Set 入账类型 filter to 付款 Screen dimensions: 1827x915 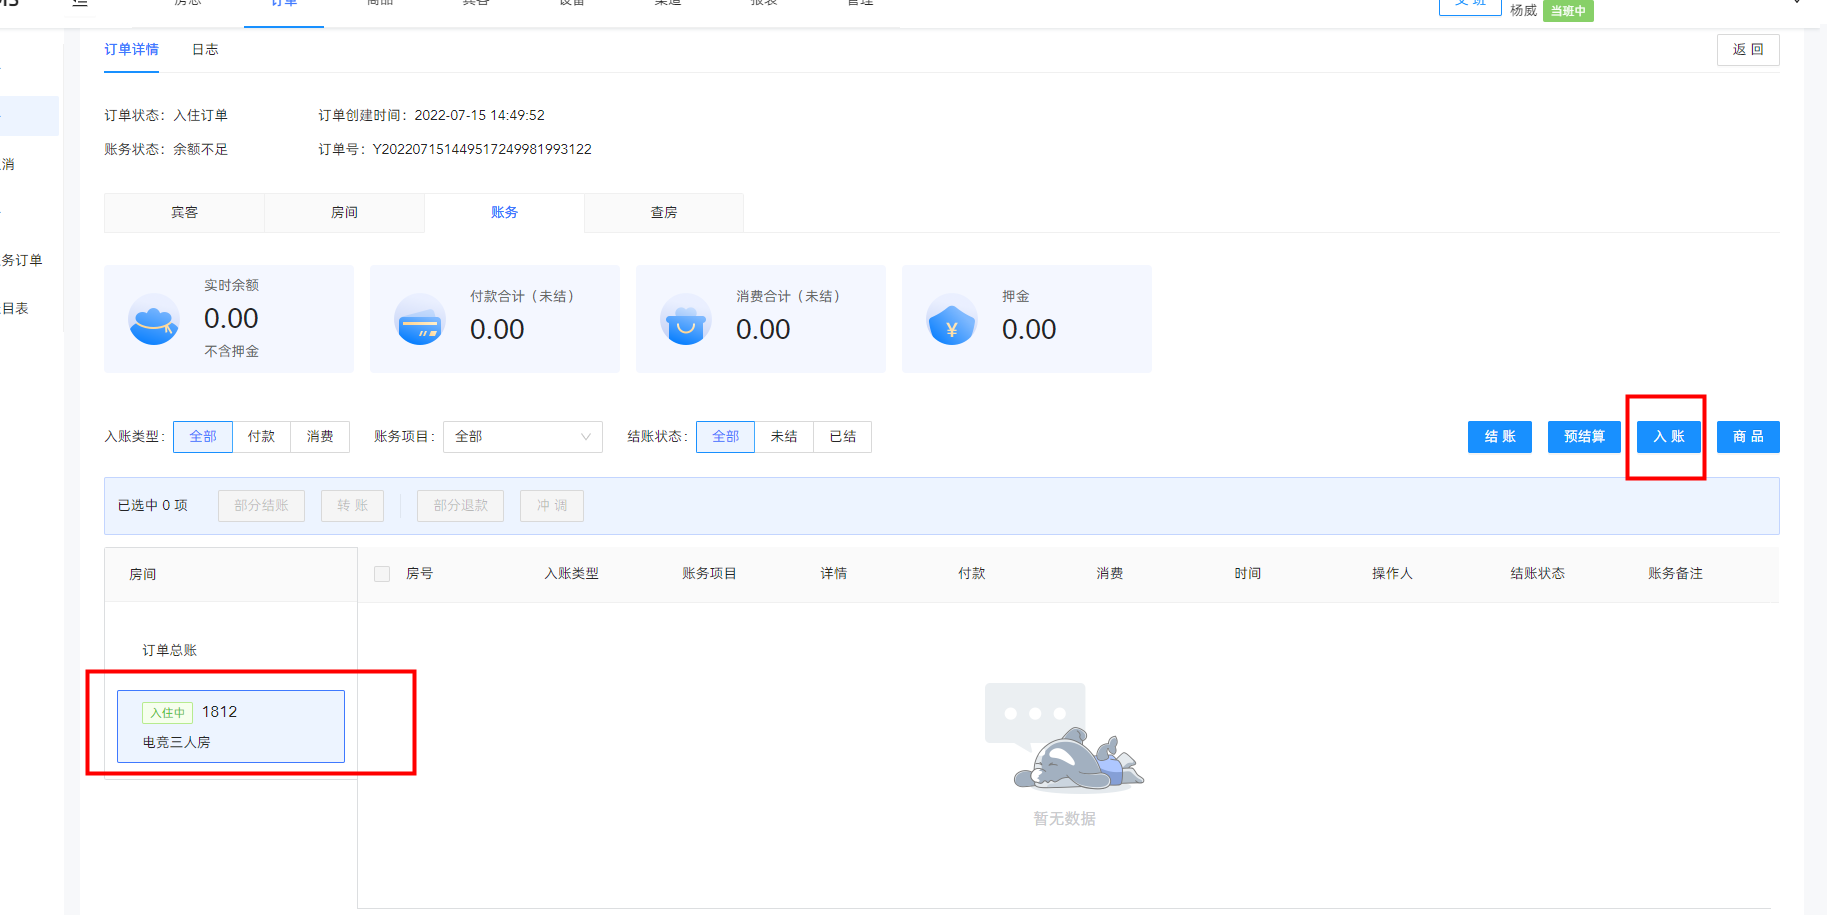click(261, 437)
